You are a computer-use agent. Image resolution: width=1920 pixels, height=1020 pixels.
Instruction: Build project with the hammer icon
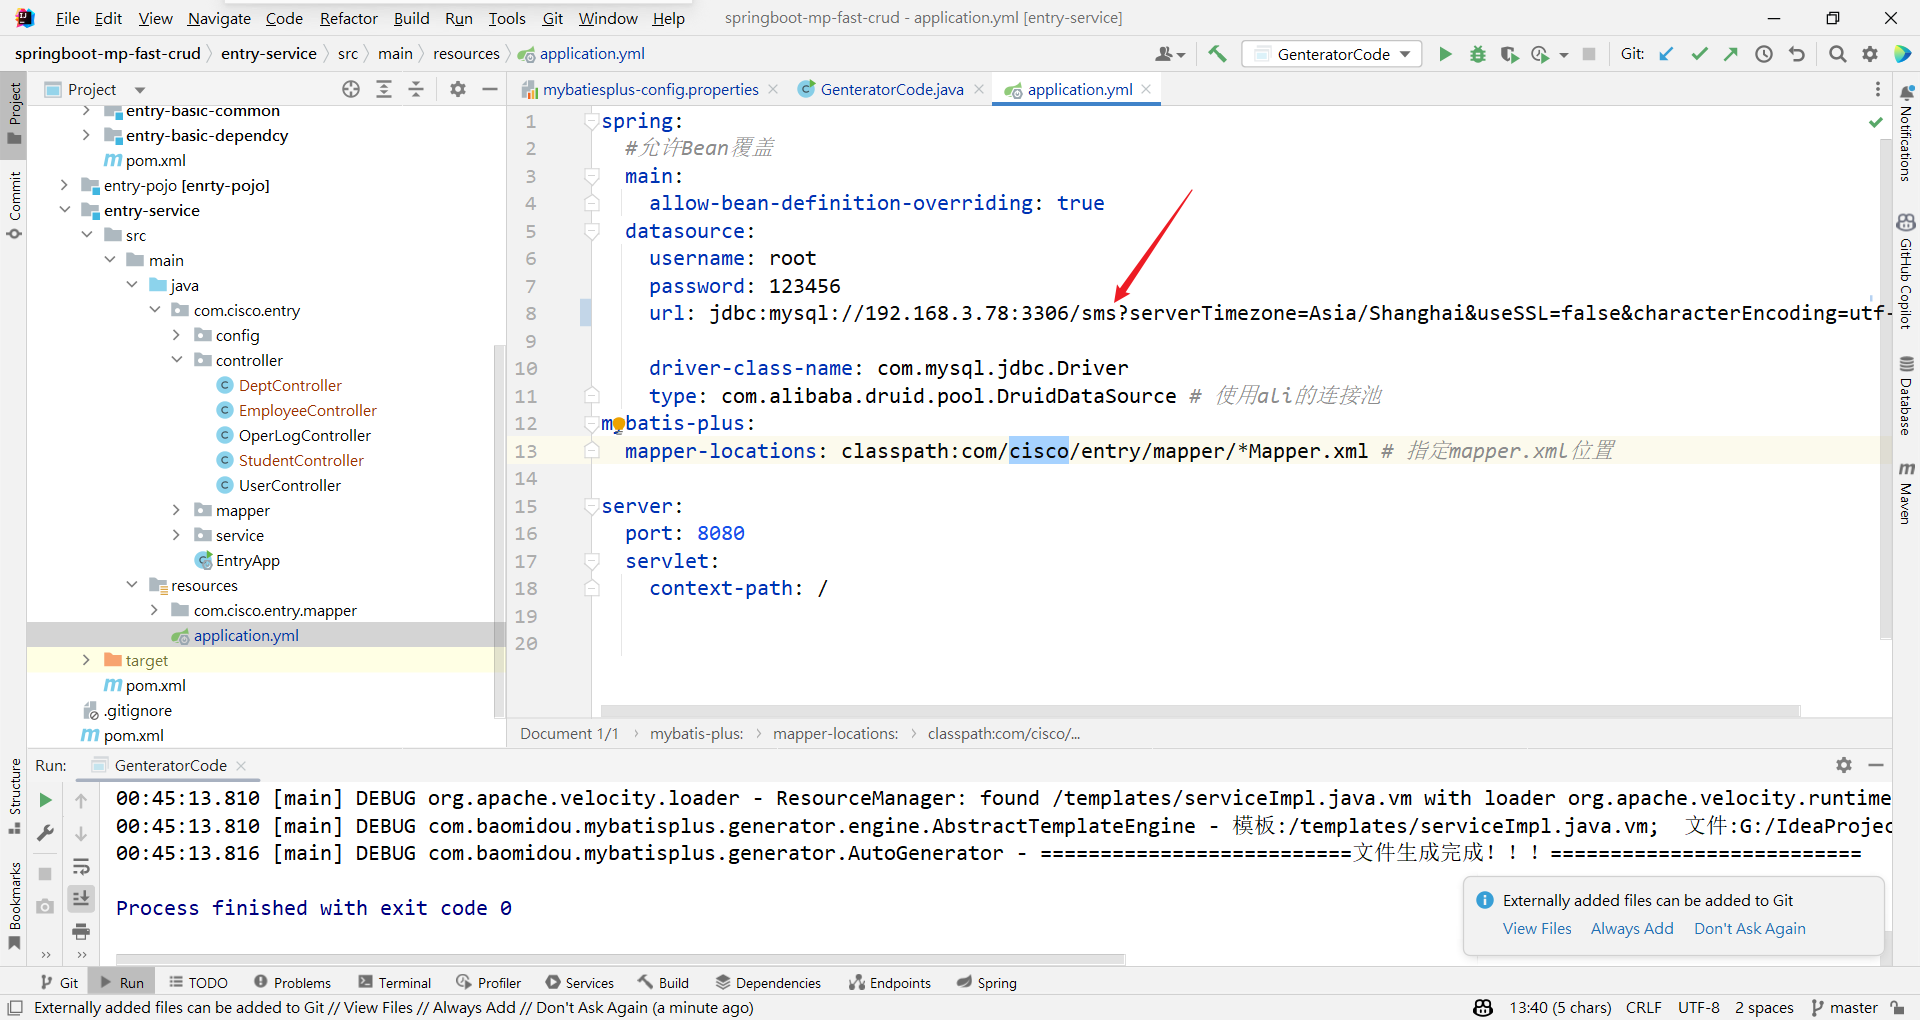pyautogui.click(x=1217, y=54)
